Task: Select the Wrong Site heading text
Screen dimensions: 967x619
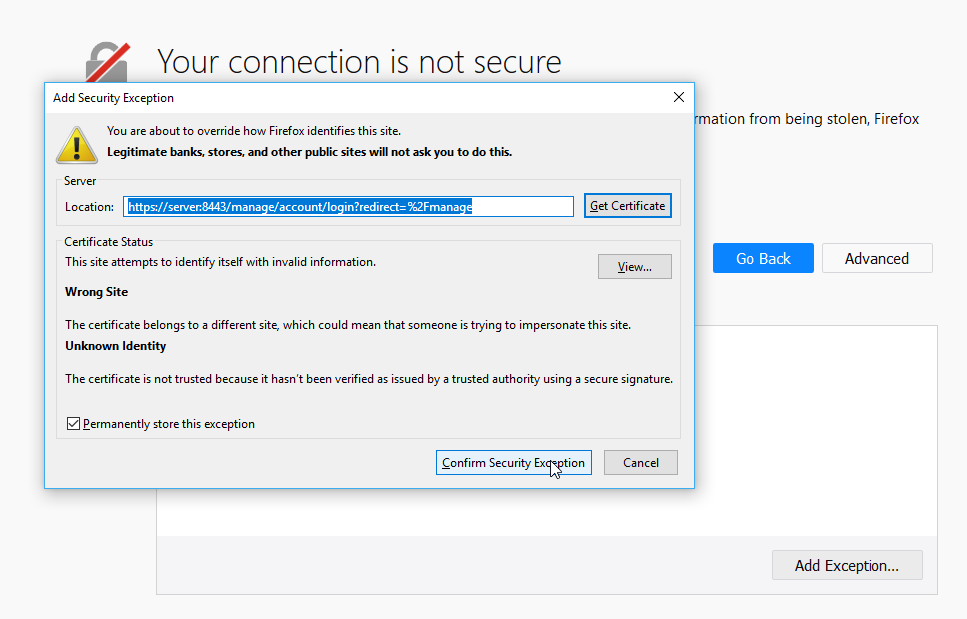Action: click(x=97, y=292)
